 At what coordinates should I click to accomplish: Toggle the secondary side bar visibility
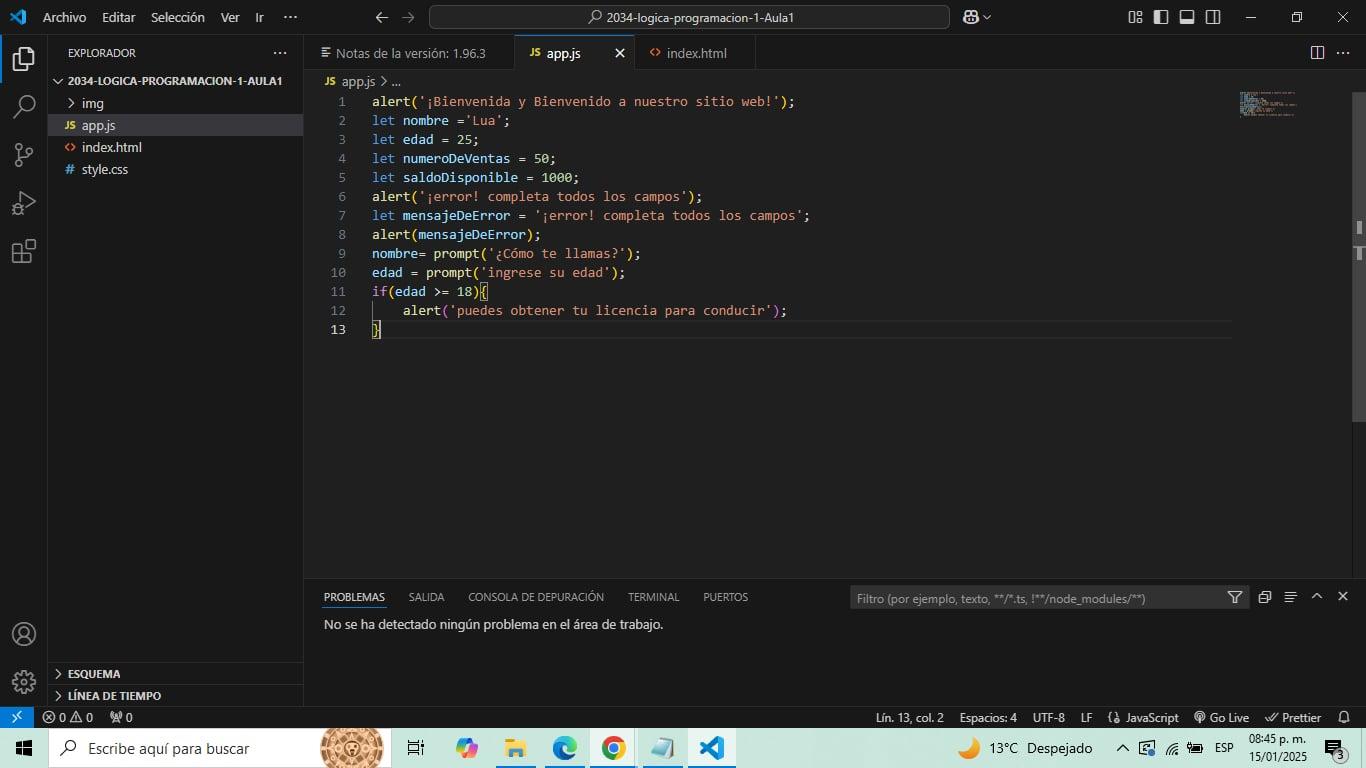(1213, 17)
